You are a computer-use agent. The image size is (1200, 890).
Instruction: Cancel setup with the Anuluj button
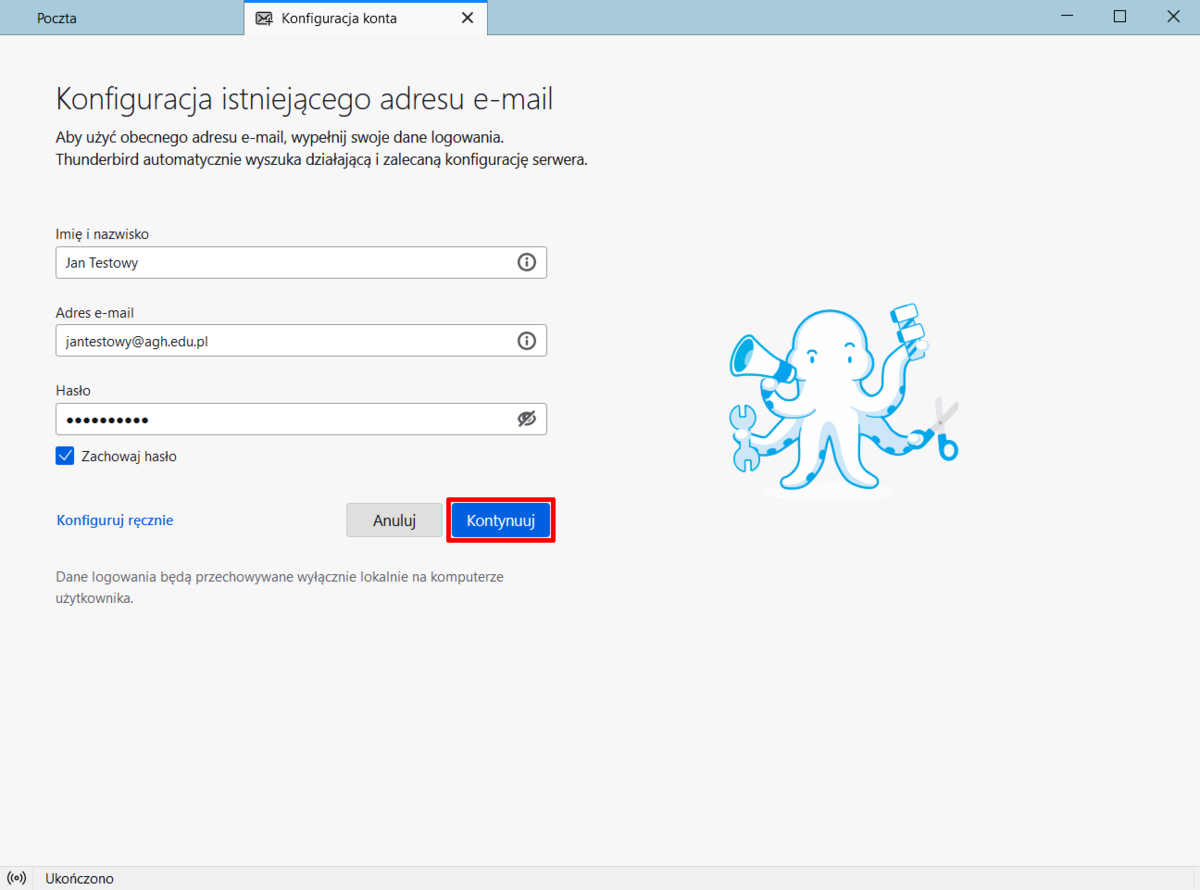tap(394, 520)
